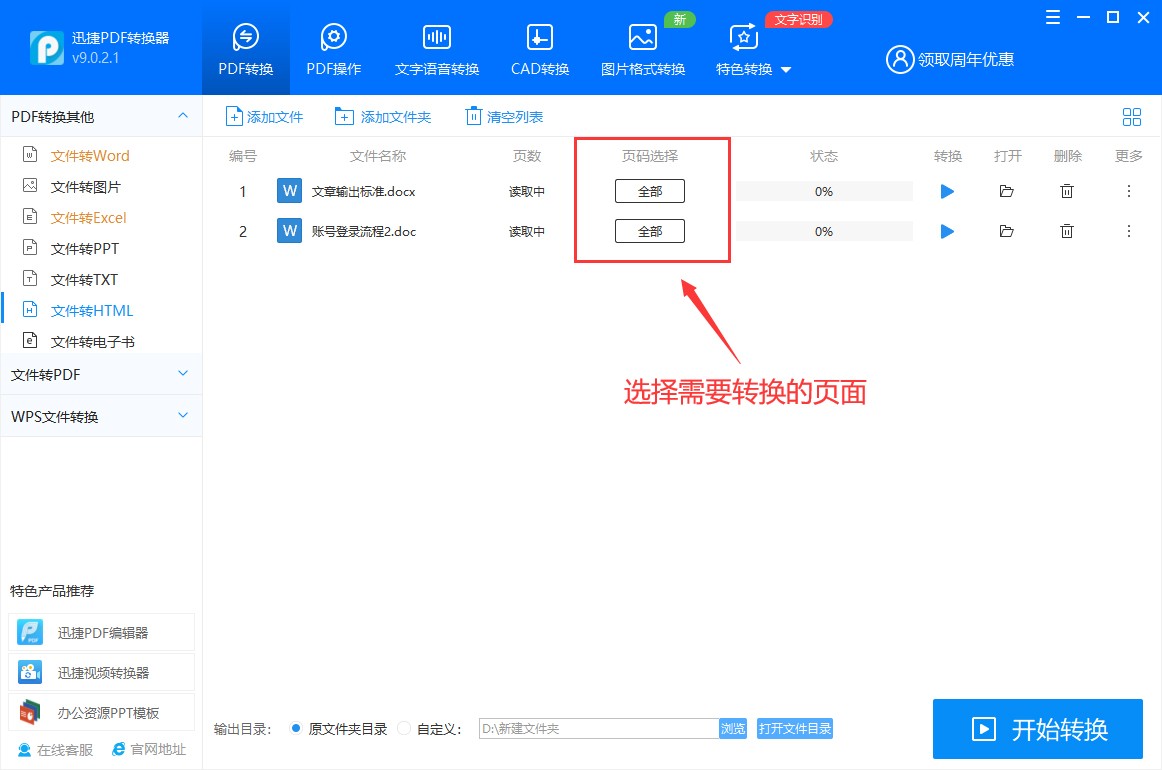Screen dimensions: 1162x770
Task: Open the 文字语音转换 tab
Action: click(436, 49)
